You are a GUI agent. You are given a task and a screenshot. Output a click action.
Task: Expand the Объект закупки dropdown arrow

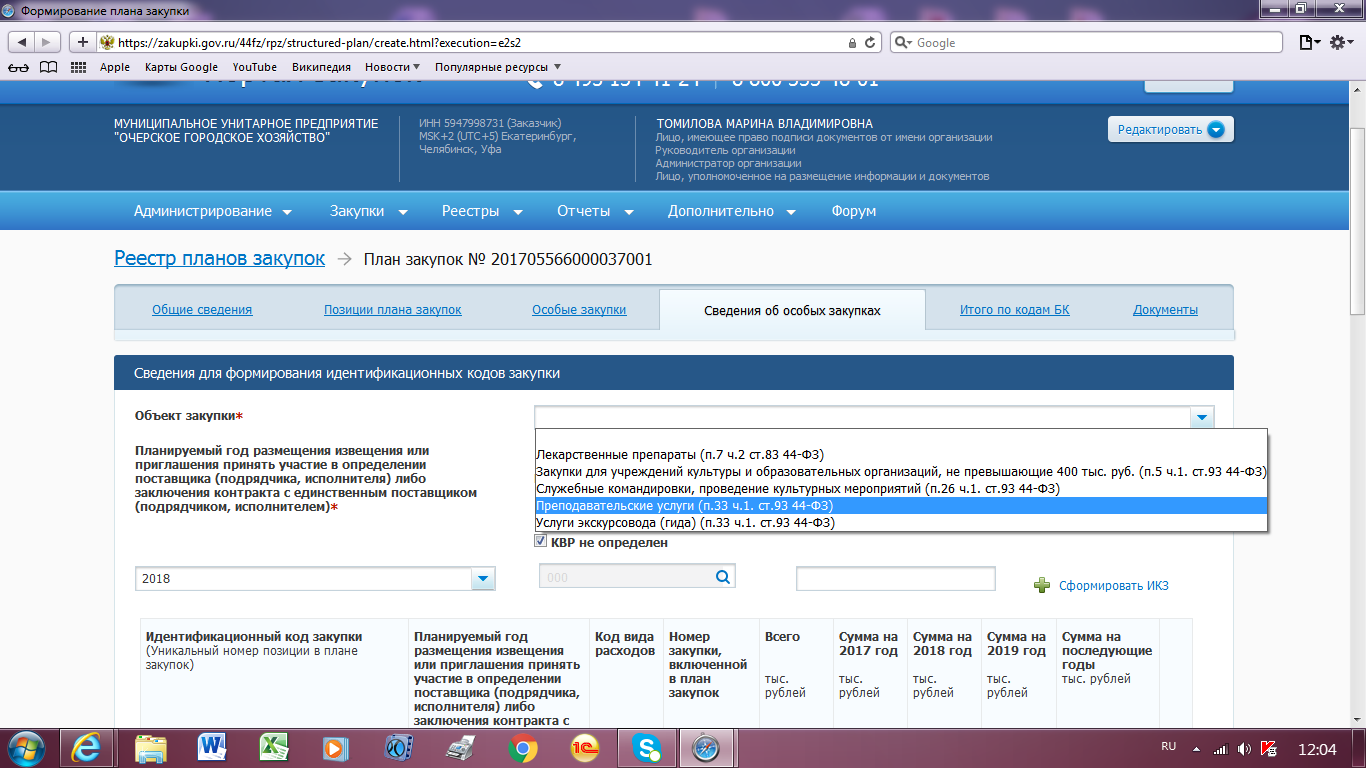(x=1202, y=417)
